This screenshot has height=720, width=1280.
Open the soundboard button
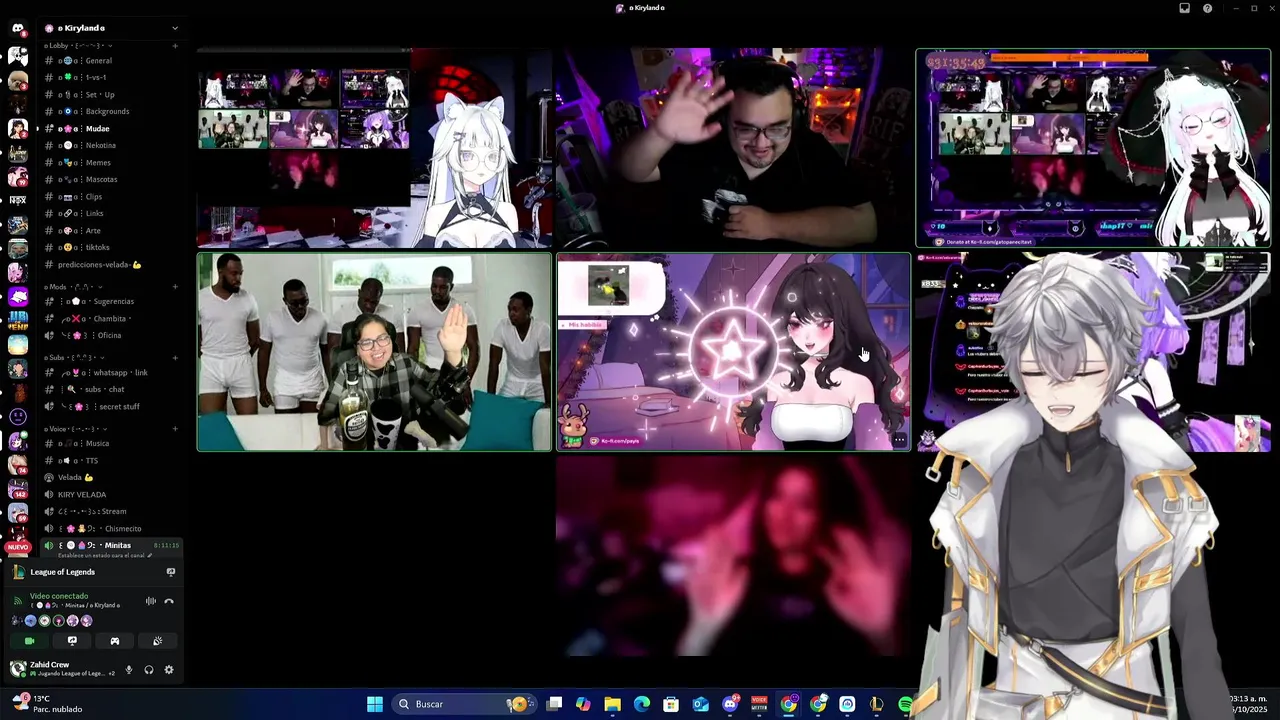coord(157,641)
